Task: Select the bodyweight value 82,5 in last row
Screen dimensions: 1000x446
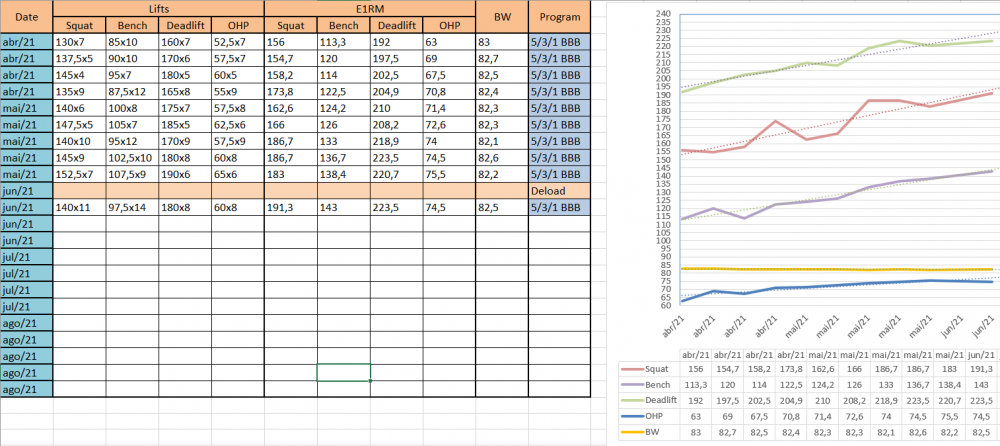Action: [x=502, y=207]
